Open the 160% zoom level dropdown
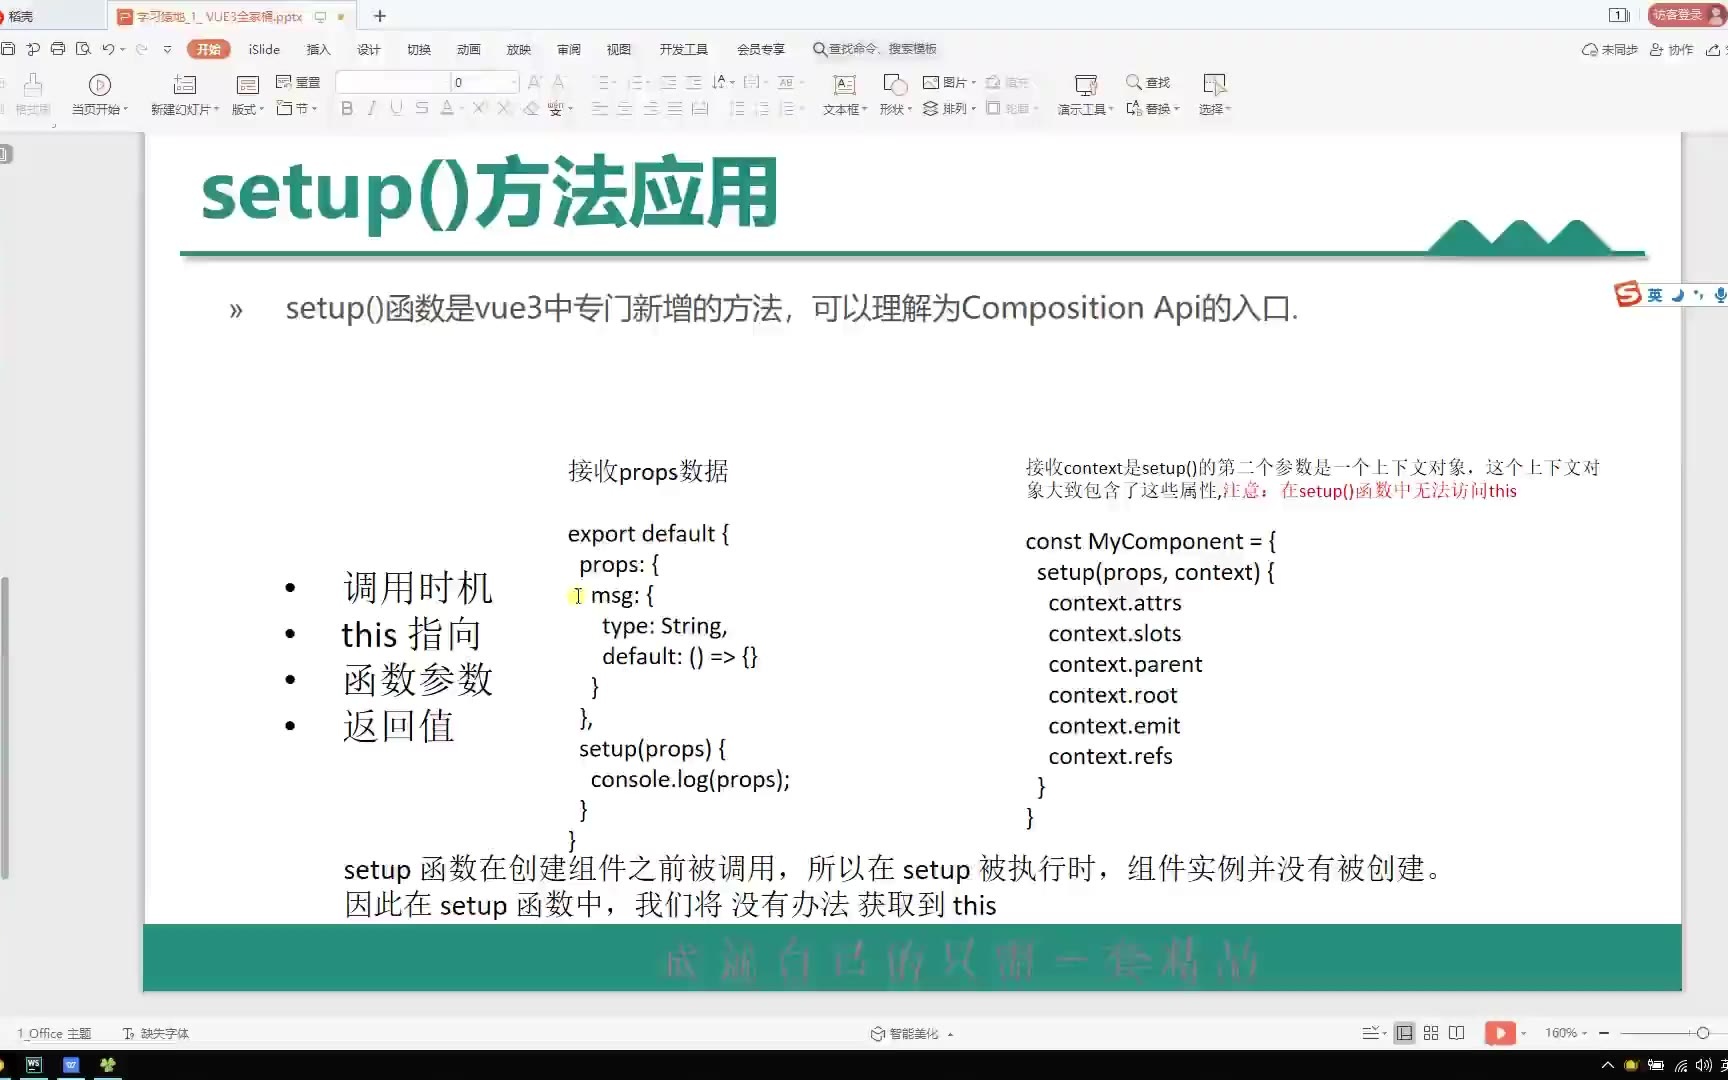The width and height of the screenshot is (1728, 1080). [1566, 1033]
